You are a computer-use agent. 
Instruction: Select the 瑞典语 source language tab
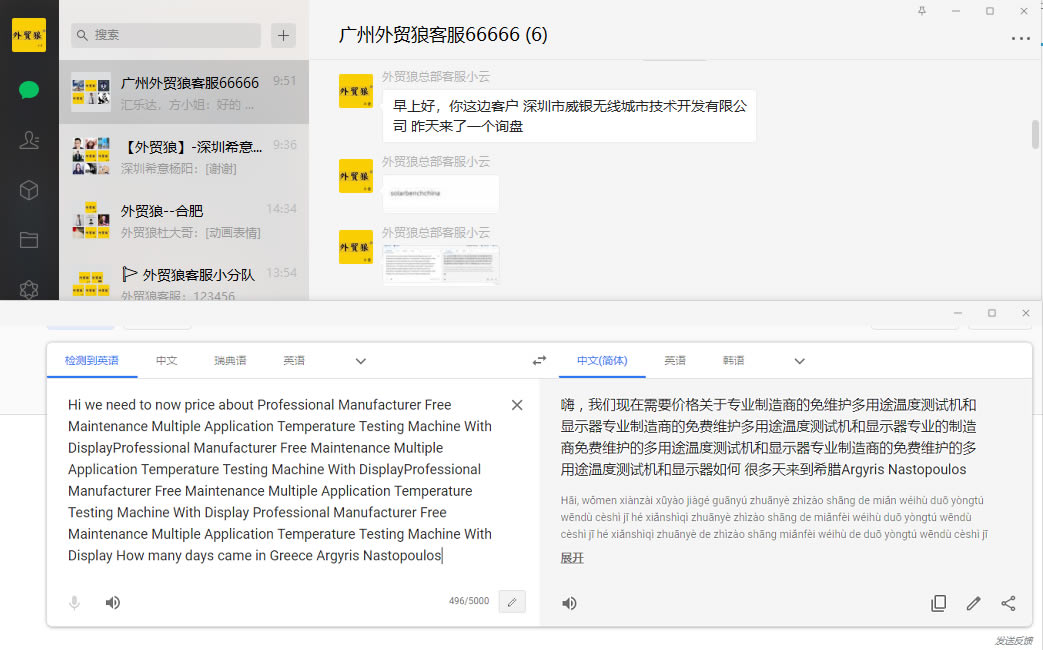[230, 361]
